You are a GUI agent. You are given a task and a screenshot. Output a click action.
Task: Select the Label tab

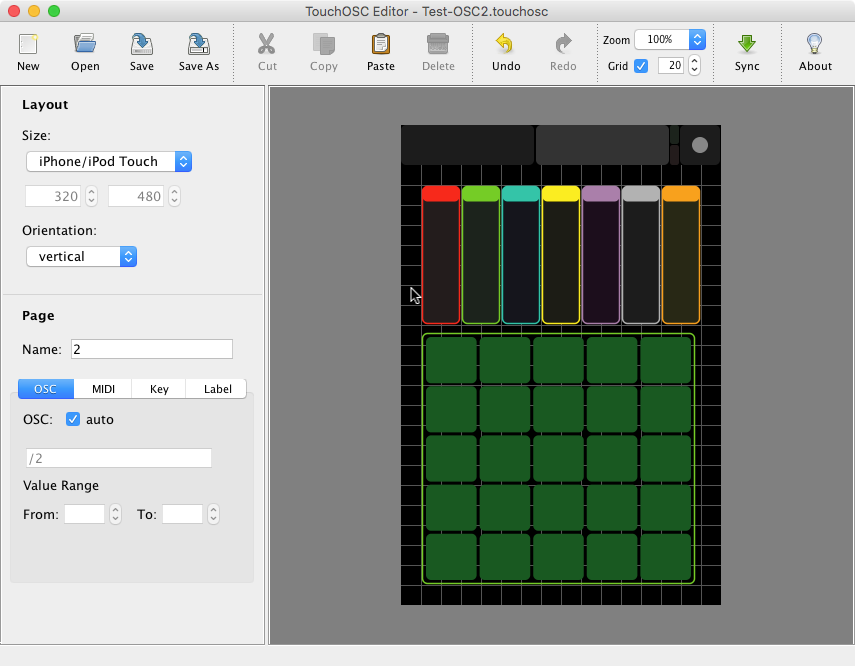[217, 389]
